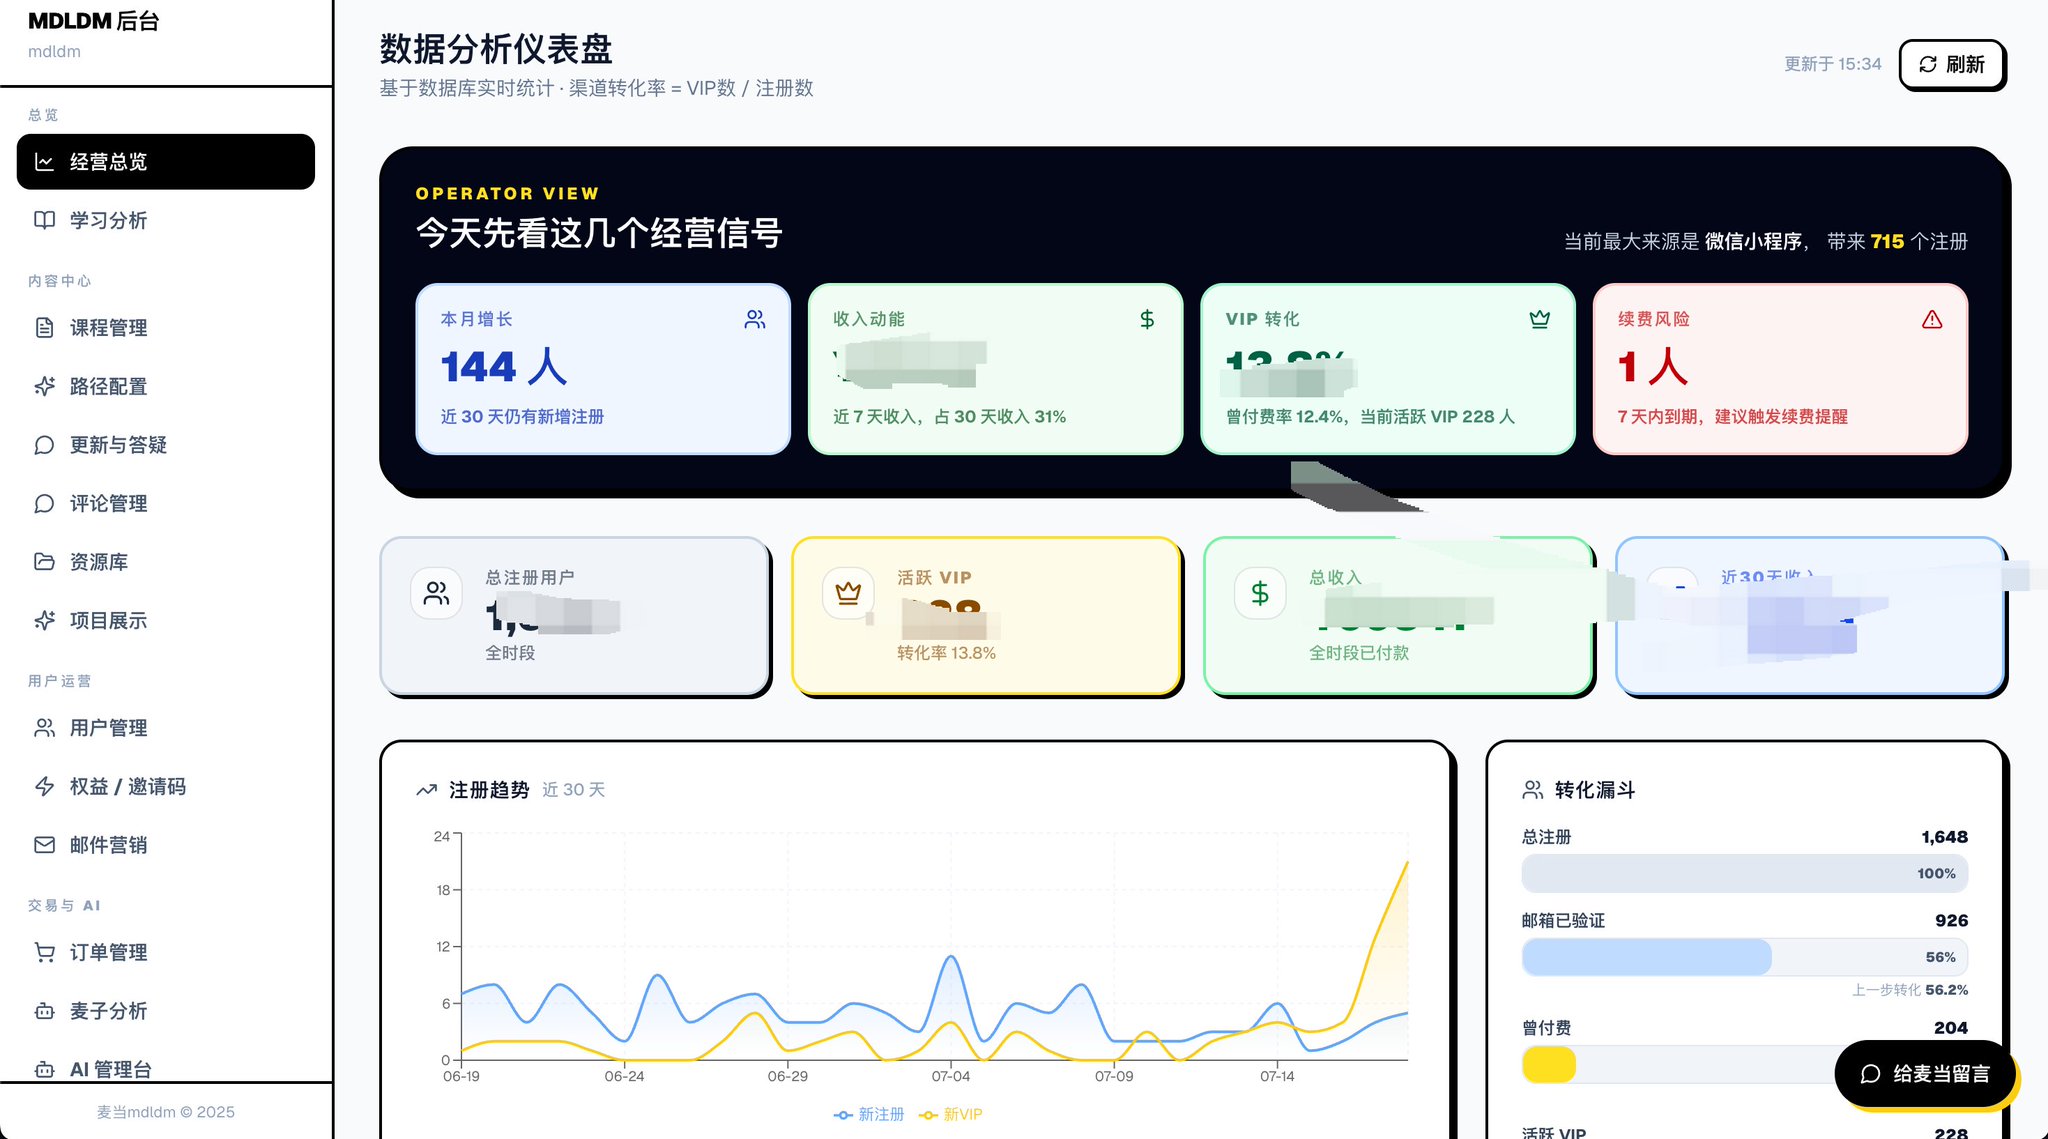Screen dimensions: 2048x1139
Task: Click the 邮件营销 envelope icon
Action: click(44, 845)
